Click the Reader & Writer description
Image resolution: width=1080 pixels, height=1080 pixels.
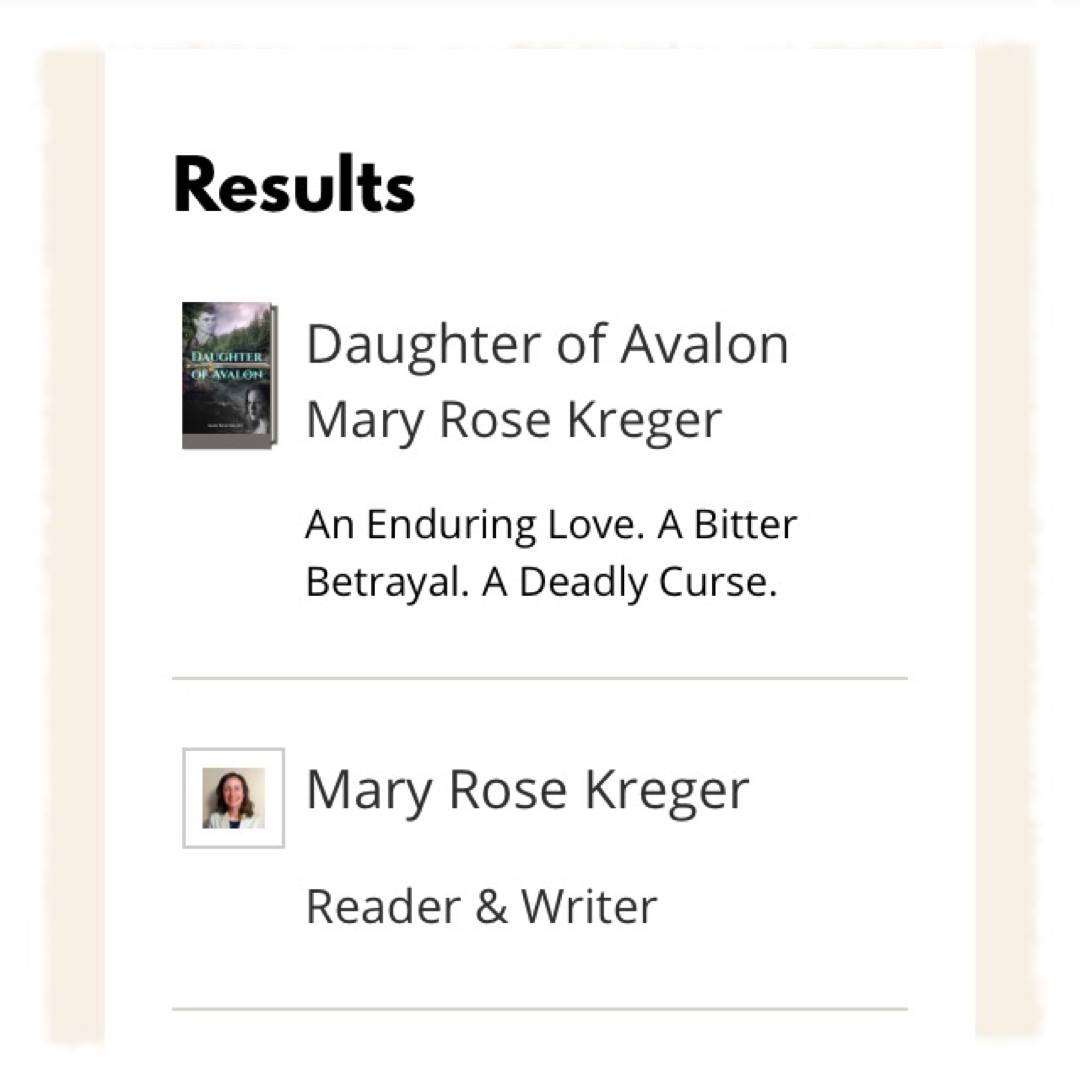(481, 907)
